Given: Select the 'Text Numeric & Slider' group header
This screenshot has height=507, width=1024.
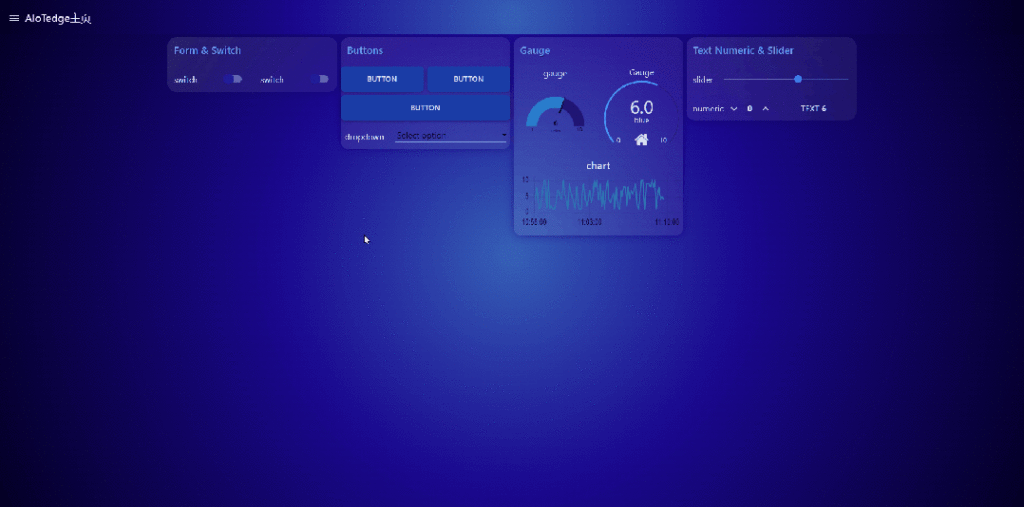Looking at the screenshot, I should coord(743,50).
